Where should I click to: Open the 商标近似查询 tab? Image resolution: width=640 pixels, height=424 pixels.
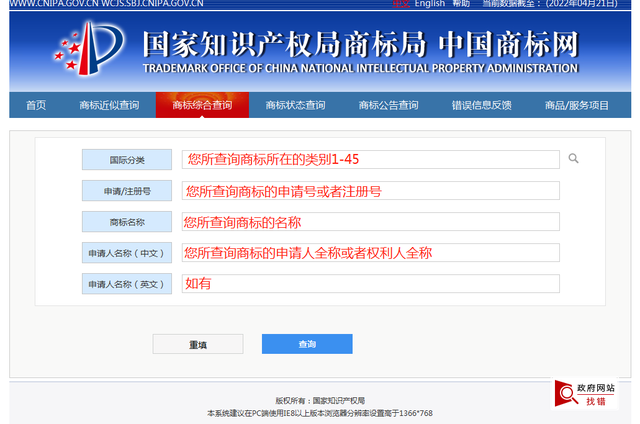point(109,105)
